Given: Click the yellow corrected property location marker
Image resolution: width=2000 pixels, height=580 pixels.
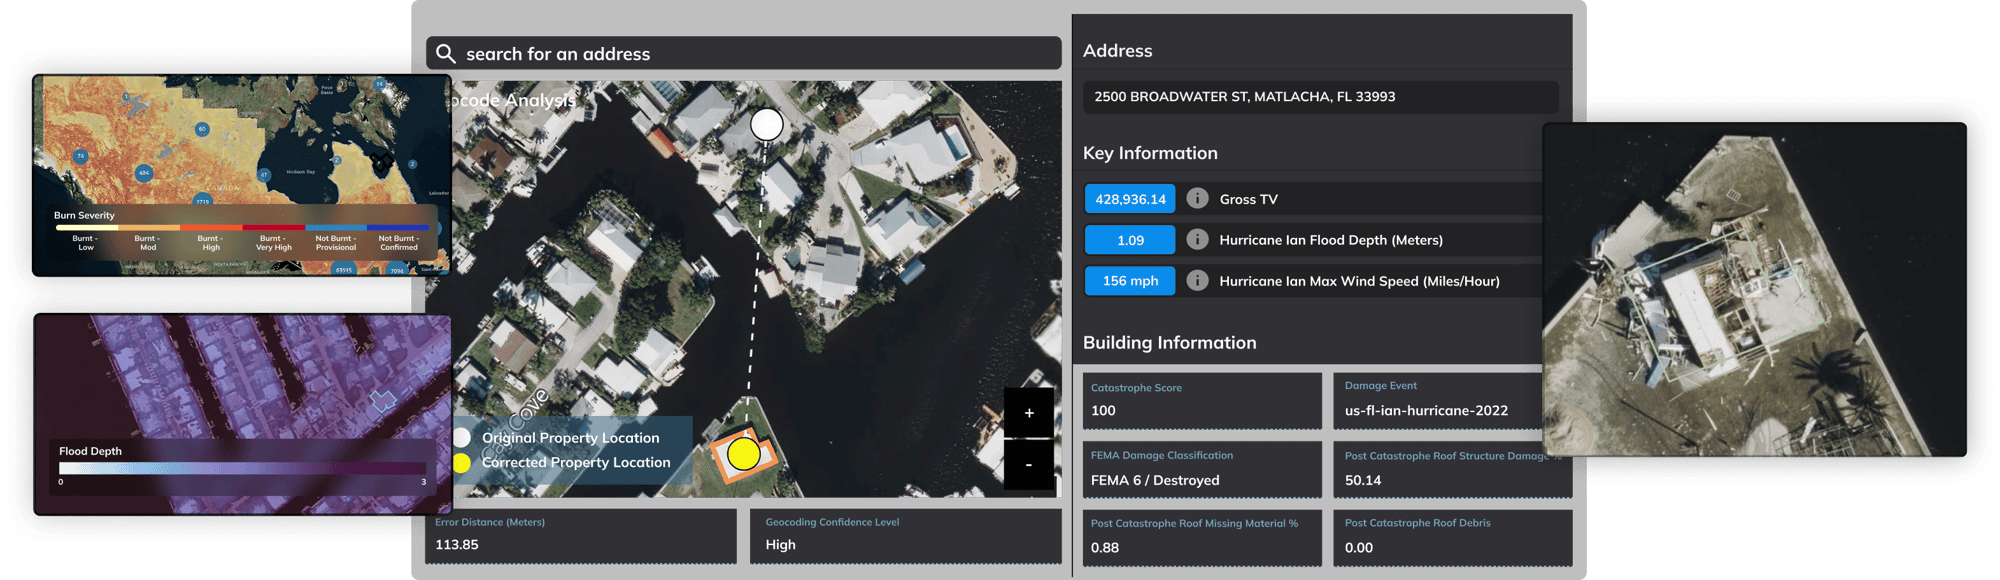Looking at the screenshot, I should pos(744,454).
